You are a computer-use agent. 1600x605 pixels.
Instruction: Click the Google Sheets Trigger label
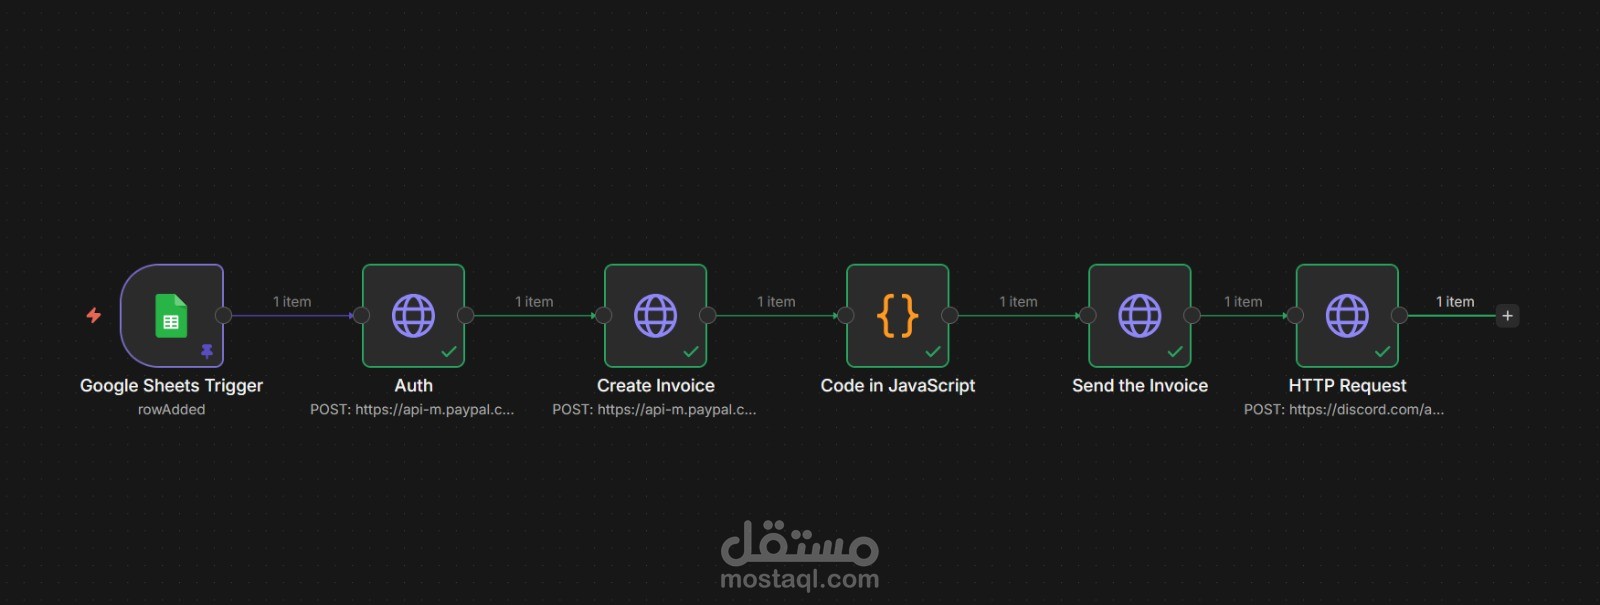click(x=171, y=386)
